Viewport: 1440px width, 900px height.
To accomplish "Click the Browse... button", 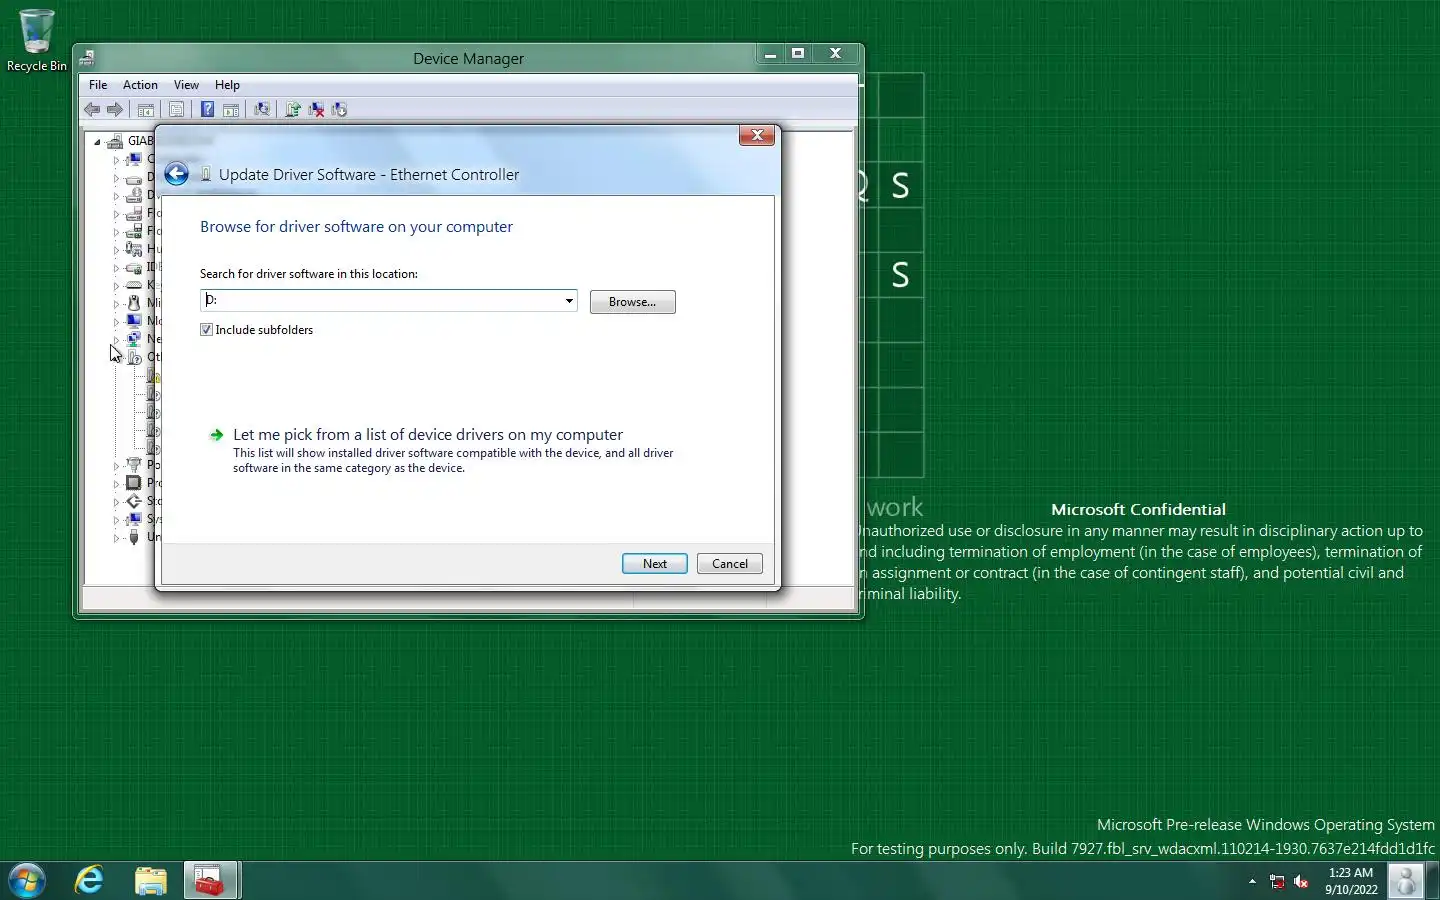I will (x=633, y=302).
